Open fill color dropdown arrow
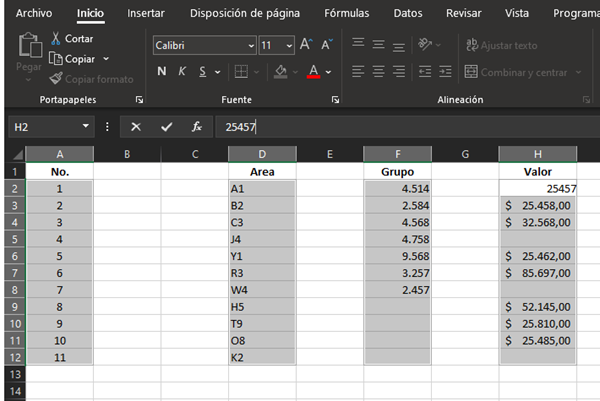This screenshot has width=600, height=401. (295, 72)
